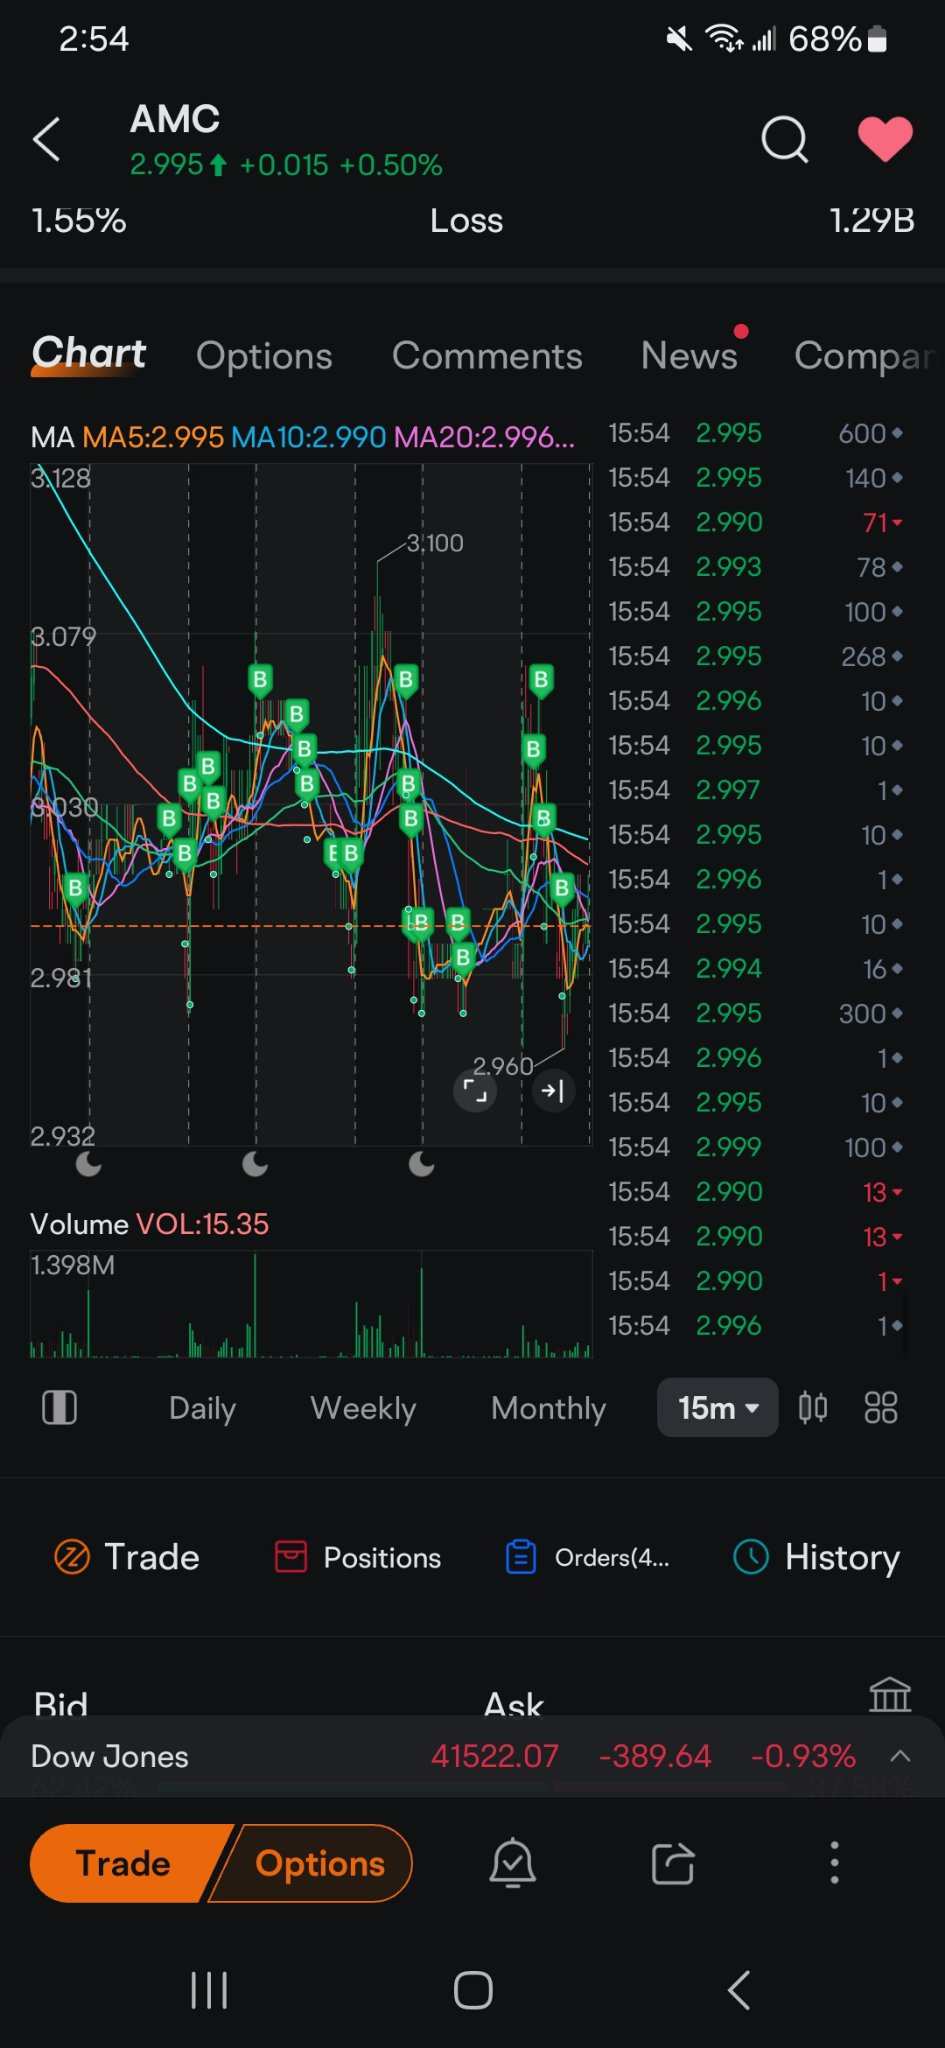This screenshot has height=2048, width=945.
Task: Select Monthly chart interval
Action: tap(548, 1408)
